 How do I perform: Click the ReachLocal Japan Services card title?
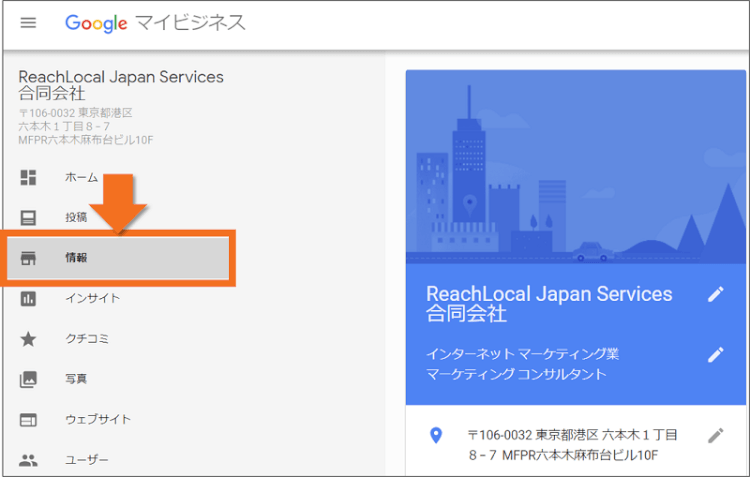[x=549, y=304]
